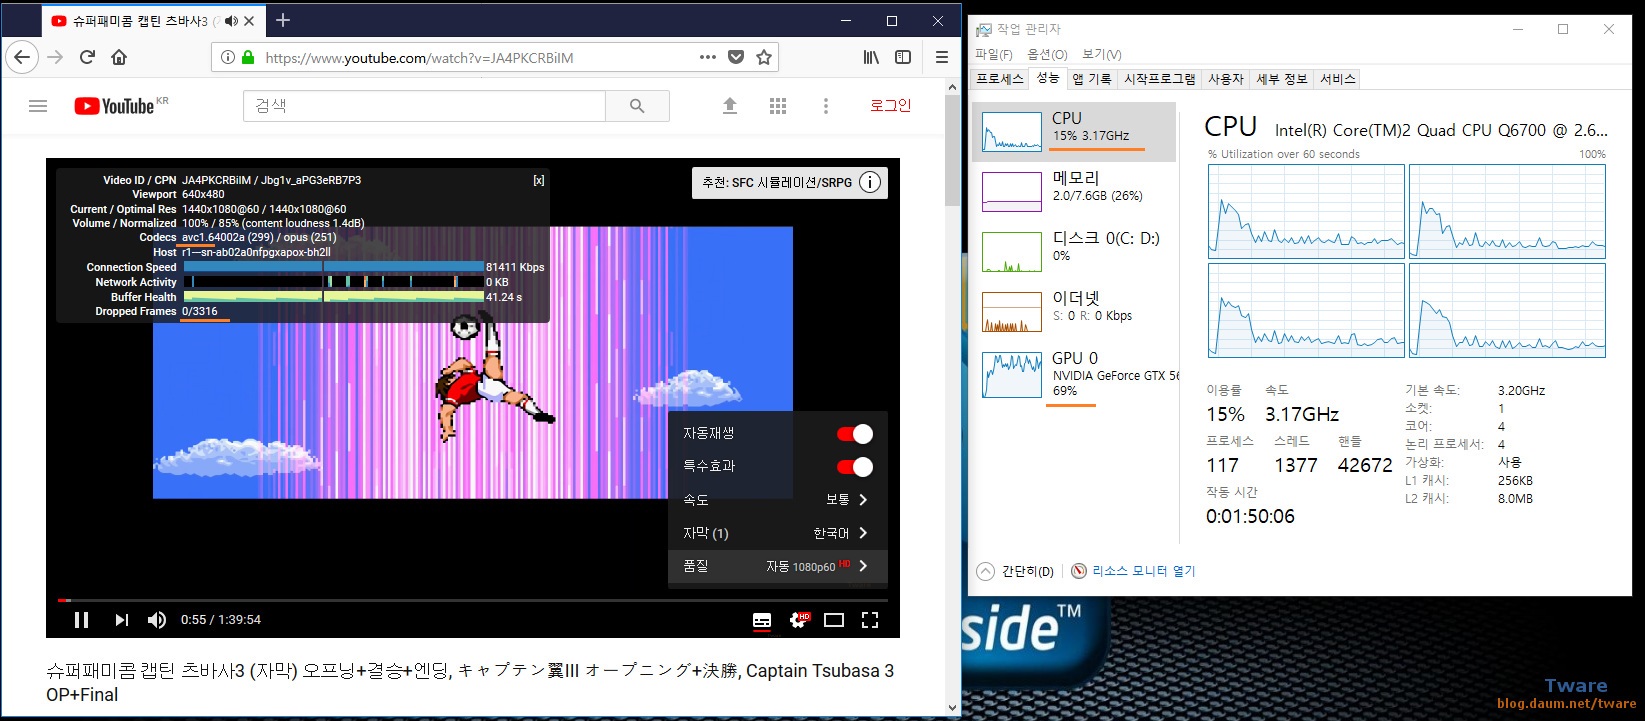Switch to the 사용자 tab
Image resolution: width=1645 pixels, height=721 pixels.
[1226, 79]
